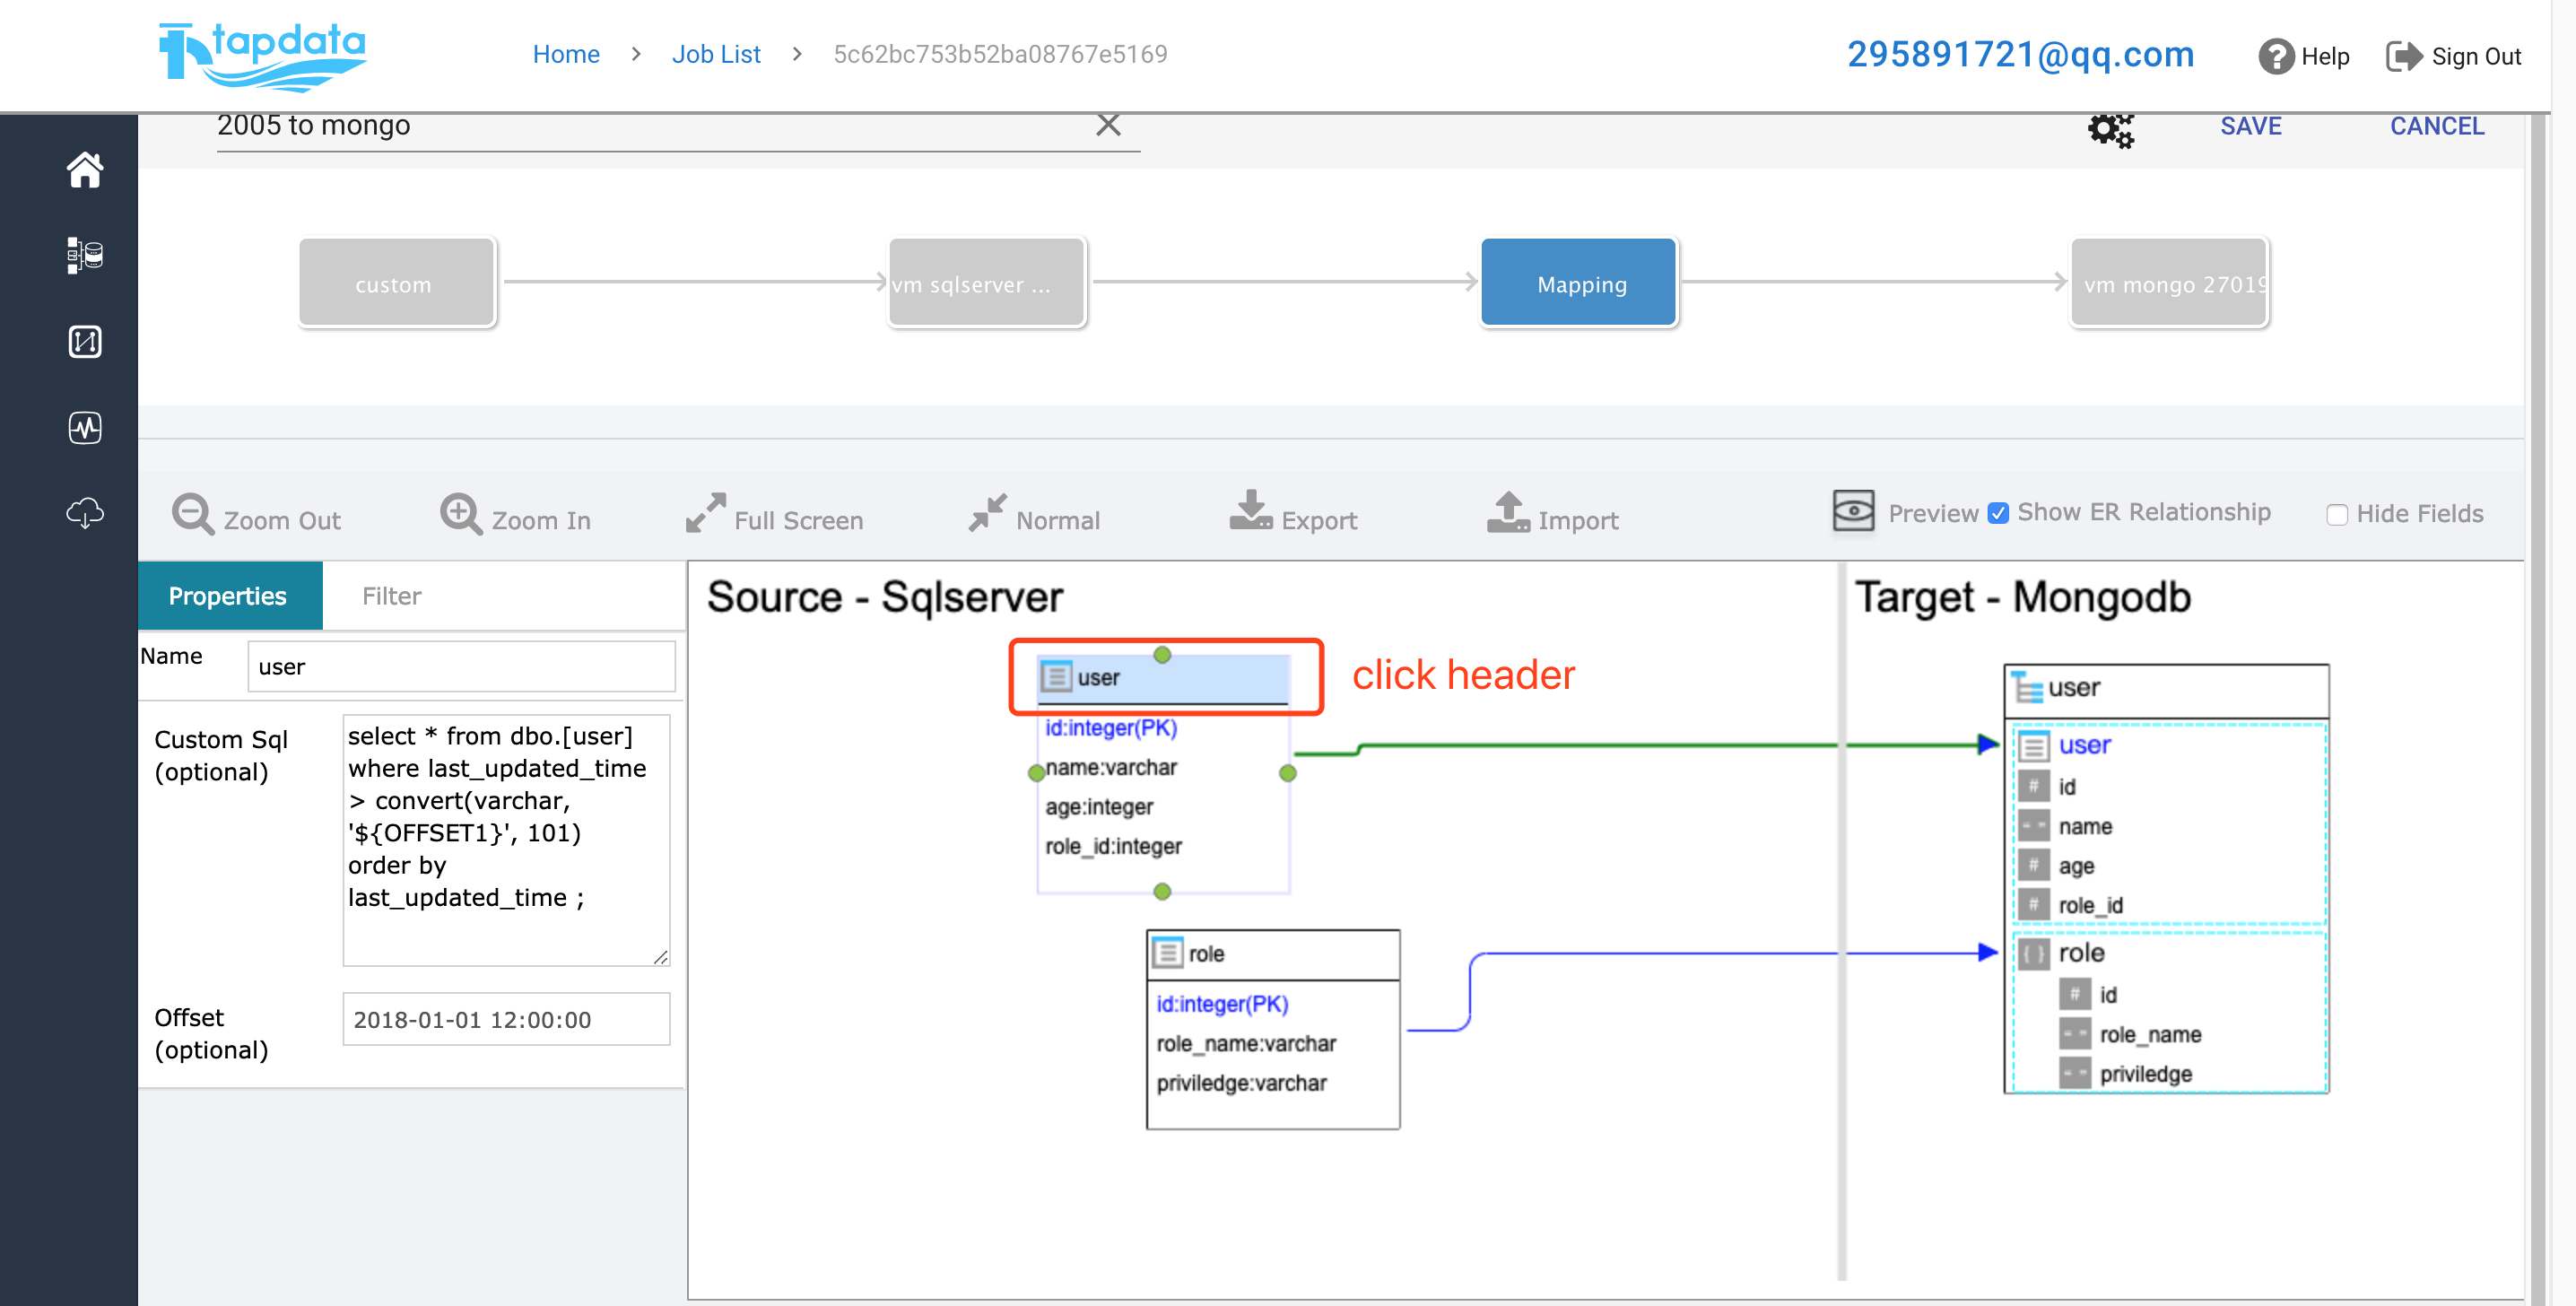This screenshot has width=2576, height=1306.
Task: Click the Zoom Out magnifier
Action: pyautogui.click(x=192, y=514)
